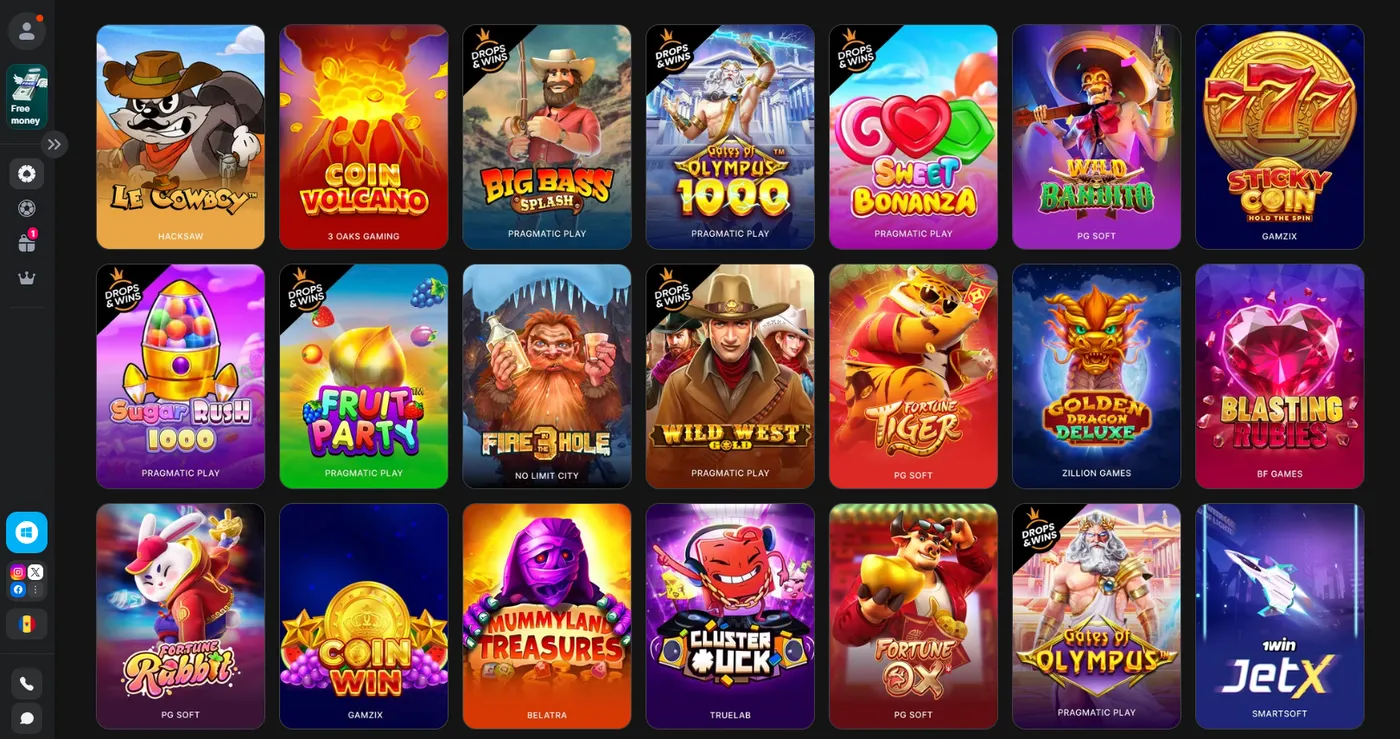Launch the Sweet Bonanza game
Screen dimensions: 1400x739
pyautogui.click(x=913, y=137)
